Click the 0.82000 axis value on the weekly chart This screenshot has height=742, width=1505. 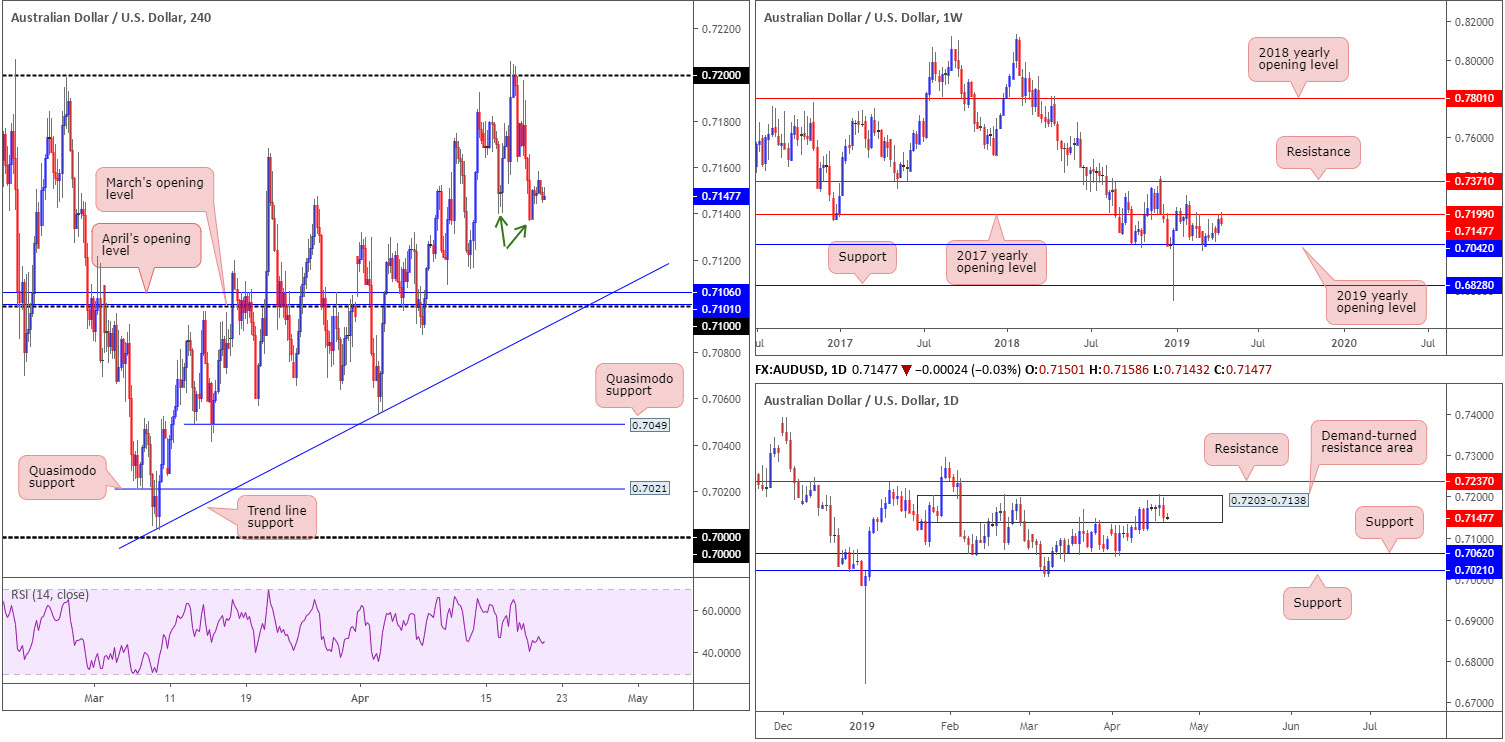click(1475, 22)
